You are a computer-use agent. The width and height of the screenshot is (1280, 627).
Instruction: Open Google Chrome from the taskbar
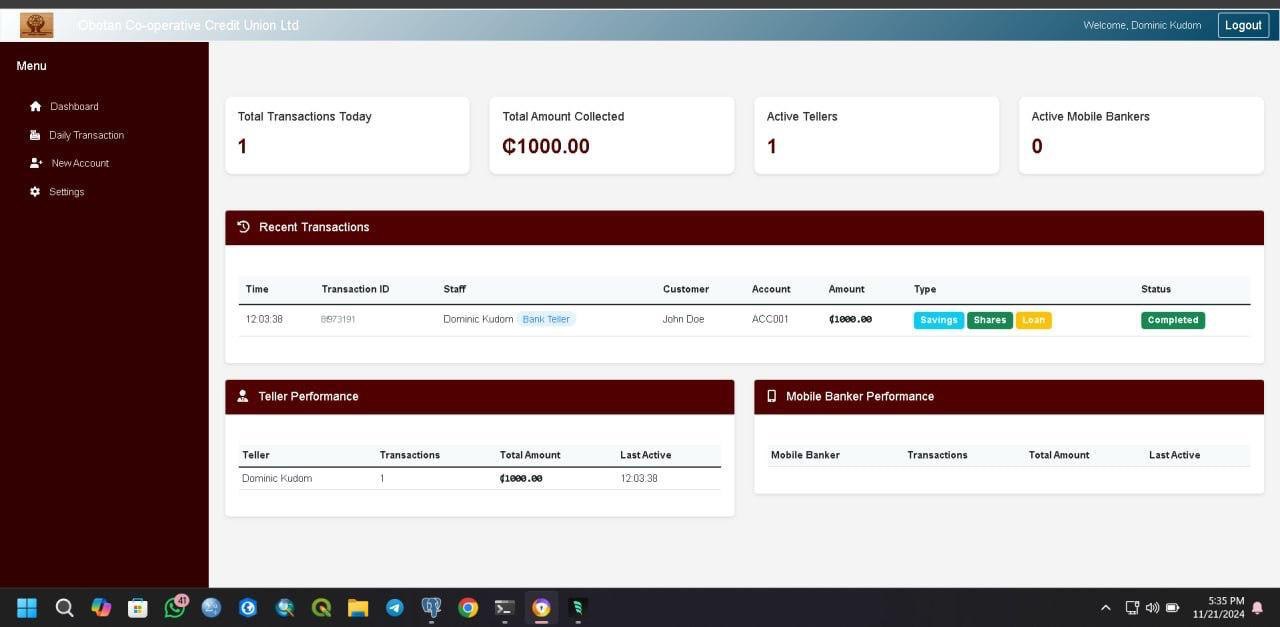pos(468,607)
